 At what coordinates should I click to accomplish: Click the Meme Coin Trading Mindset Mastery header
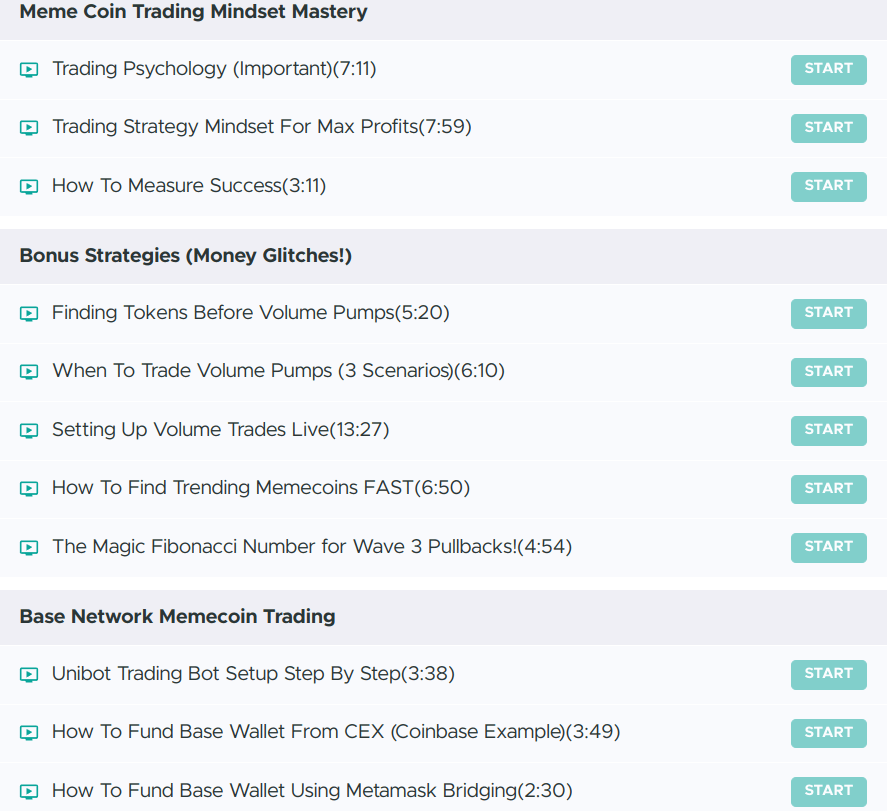coord(193,13)
